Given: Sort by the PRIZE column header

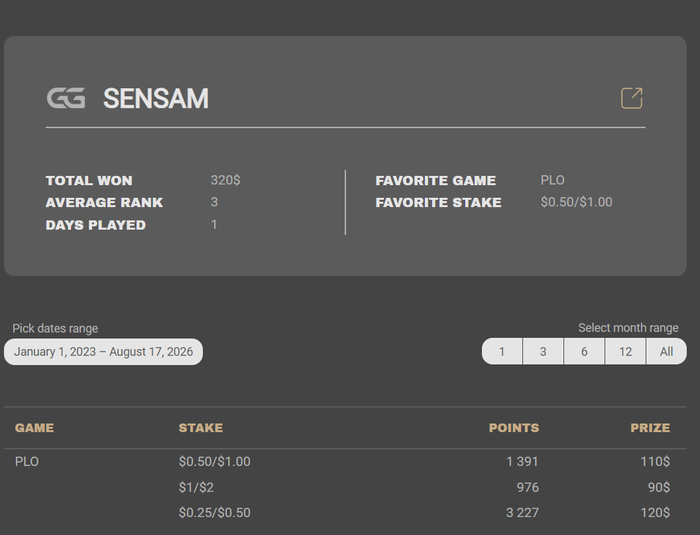Looking at the screenshot, I should [650, 428].
